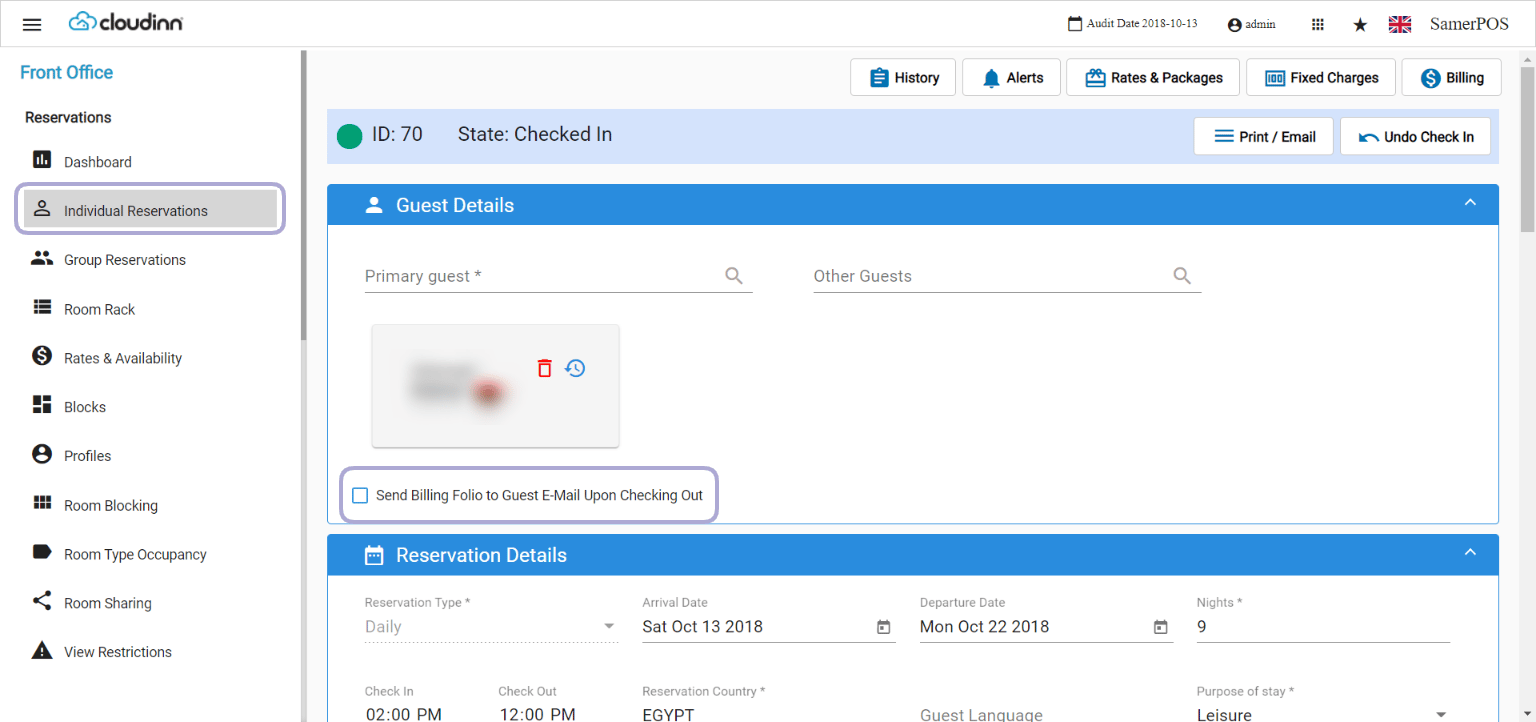Viewport: 1536px width, 722px height.
Task: Click the Guest Language field
Action: (1046, 714)
